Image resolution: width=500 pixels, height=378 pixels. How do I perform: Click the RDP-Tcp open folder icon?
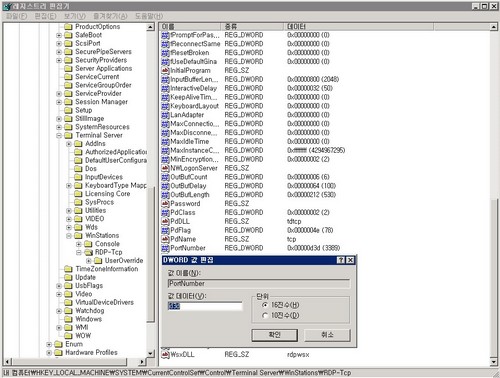[x=88, y=252]
